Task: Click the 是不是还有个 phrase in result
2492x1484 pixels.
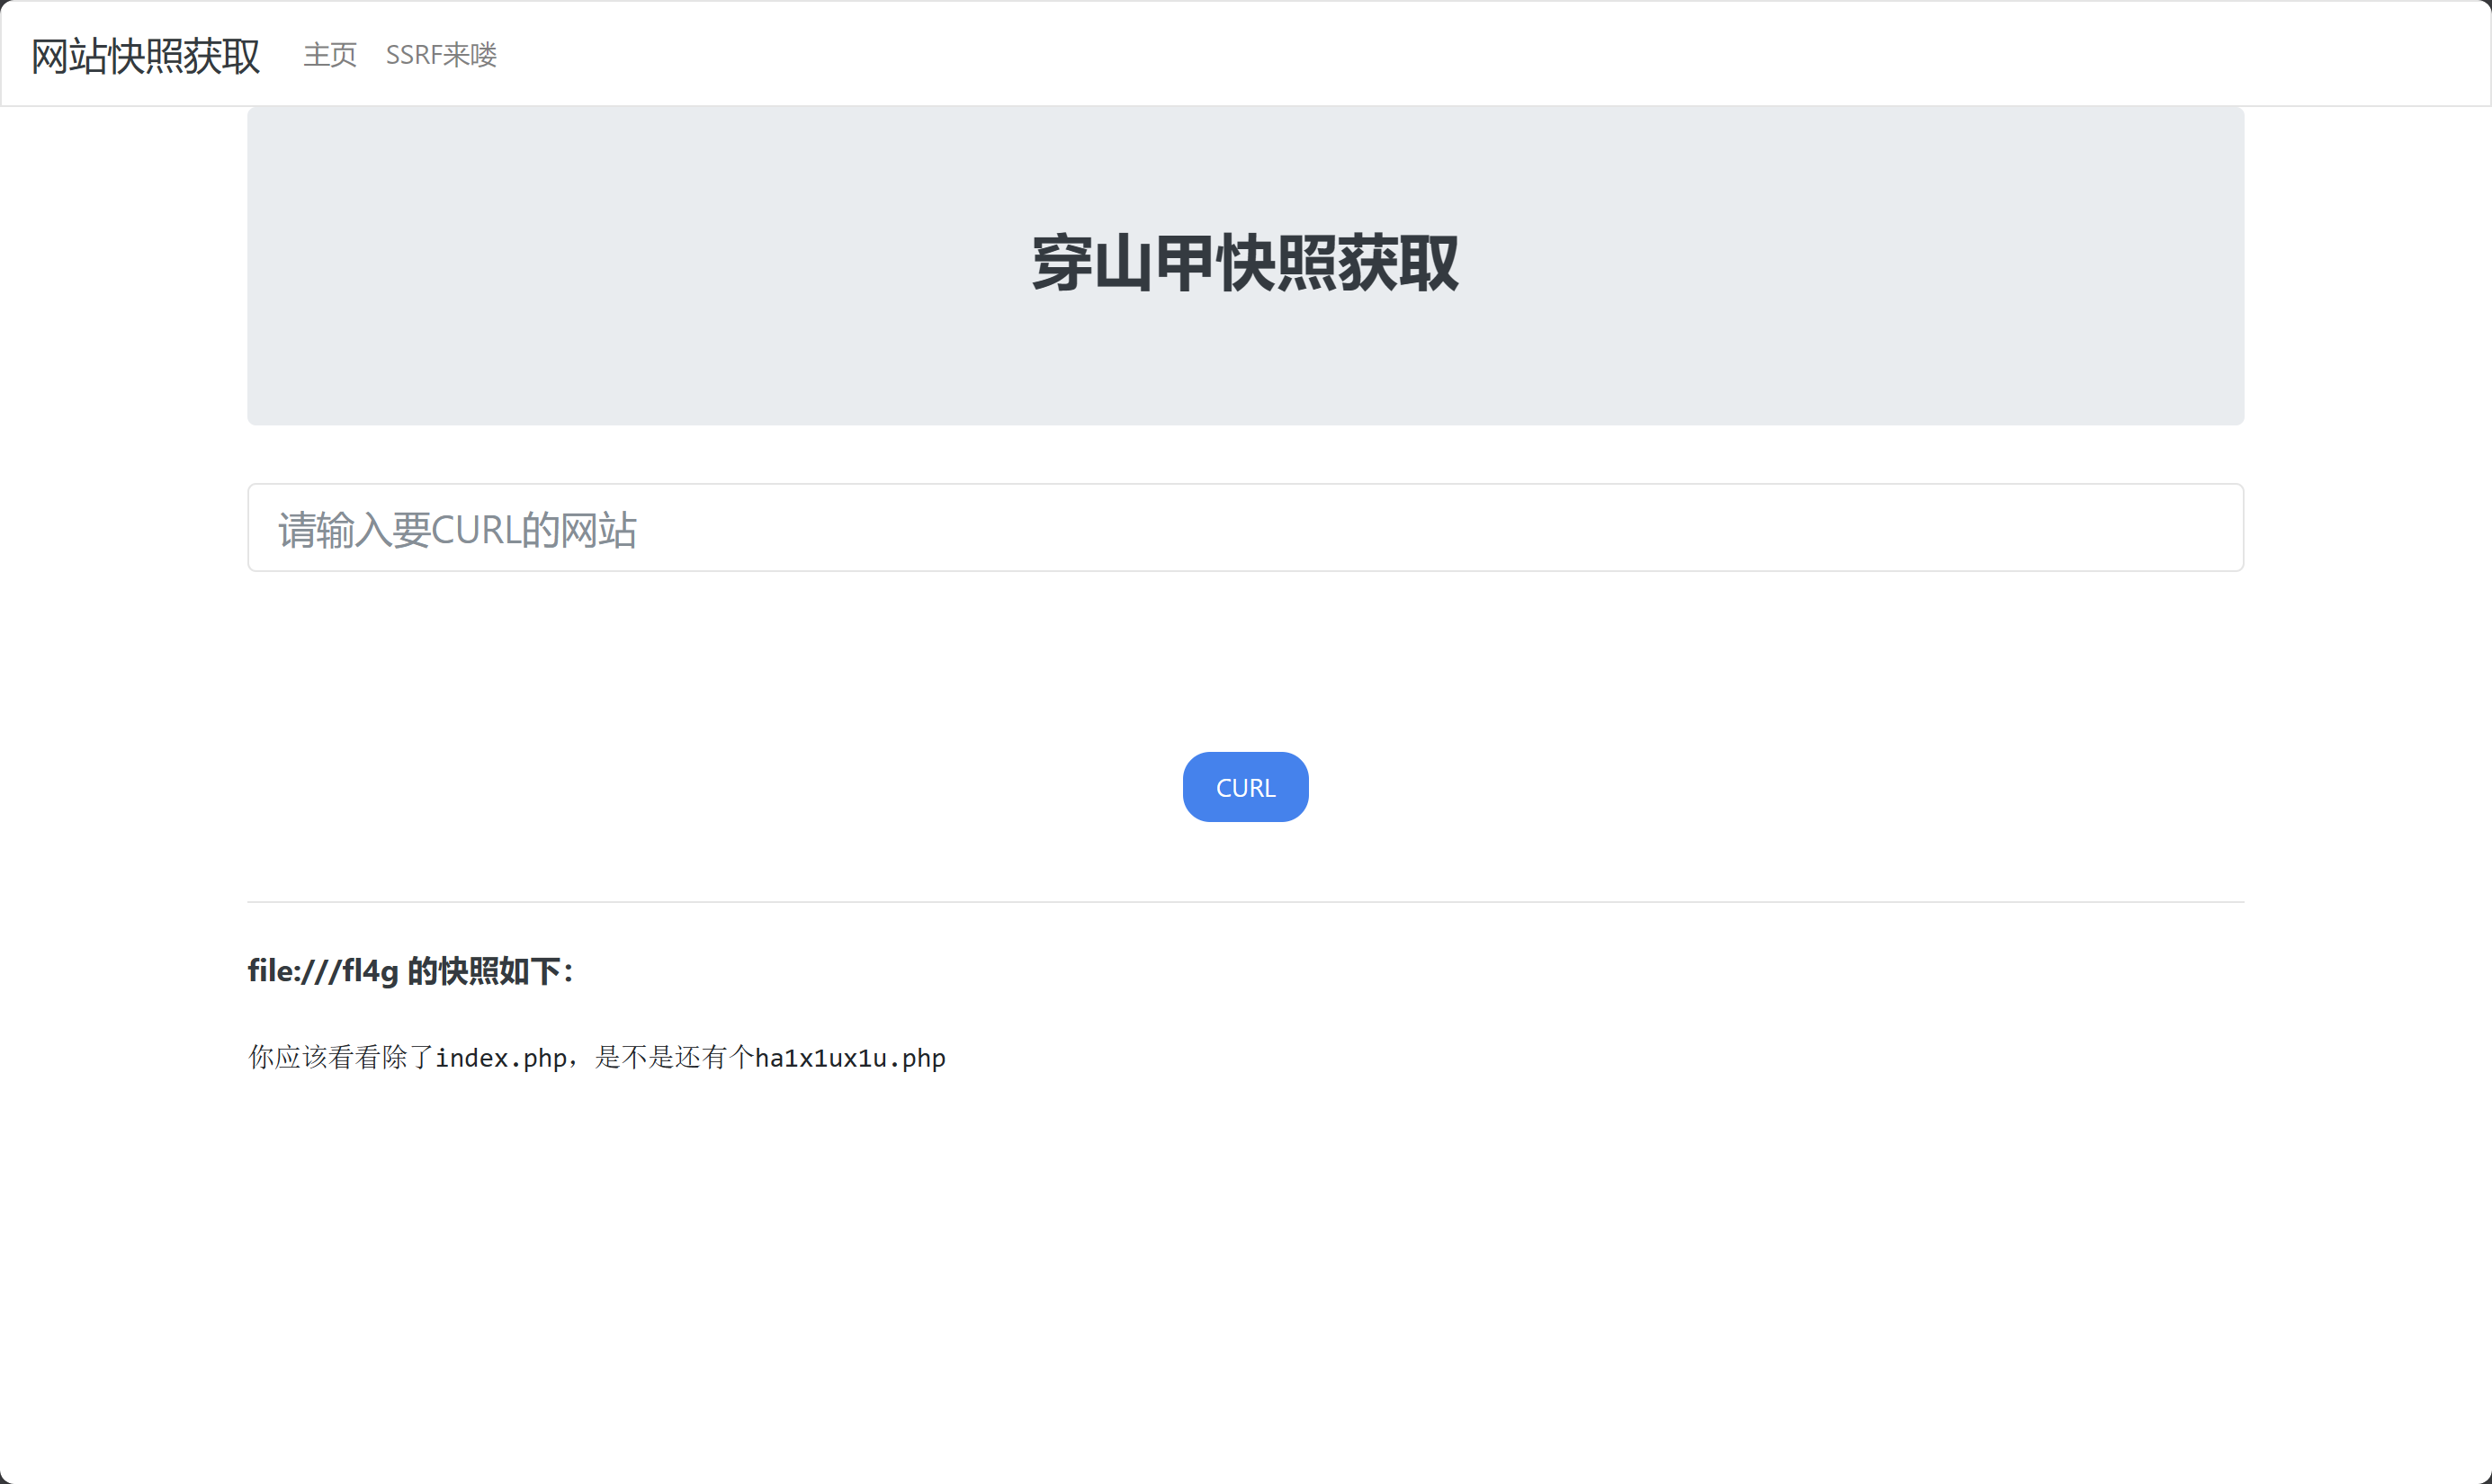Action: click(x=673, y=1058)
